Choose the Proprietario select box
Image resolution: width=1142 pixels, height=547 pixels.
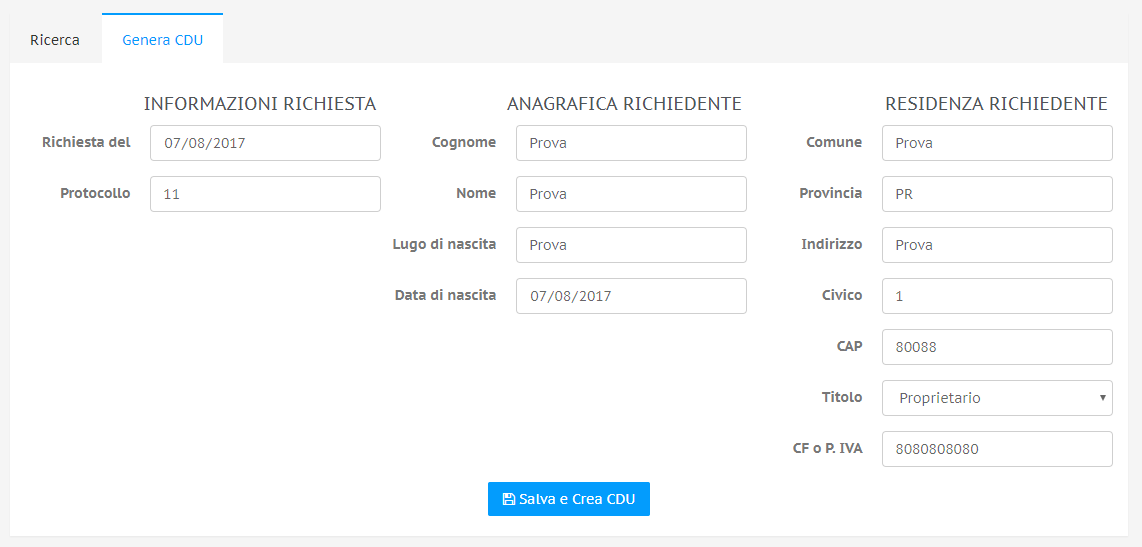(997, 398)
